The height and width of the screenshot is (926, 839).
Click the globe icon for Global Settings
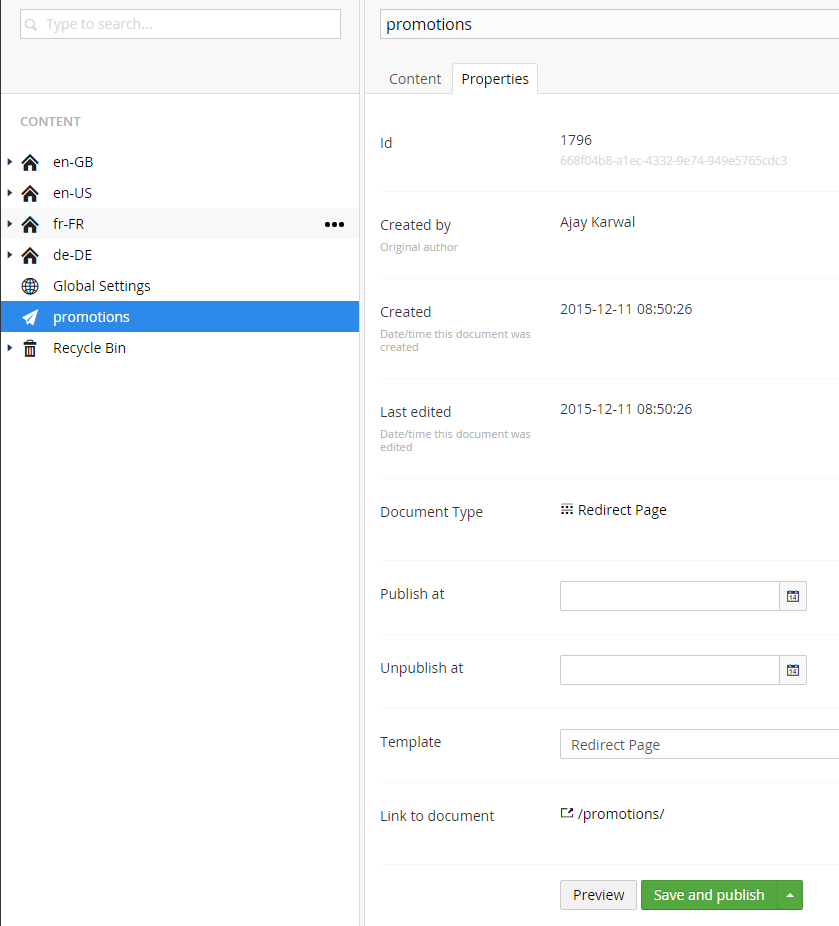[x=30, y=286]
